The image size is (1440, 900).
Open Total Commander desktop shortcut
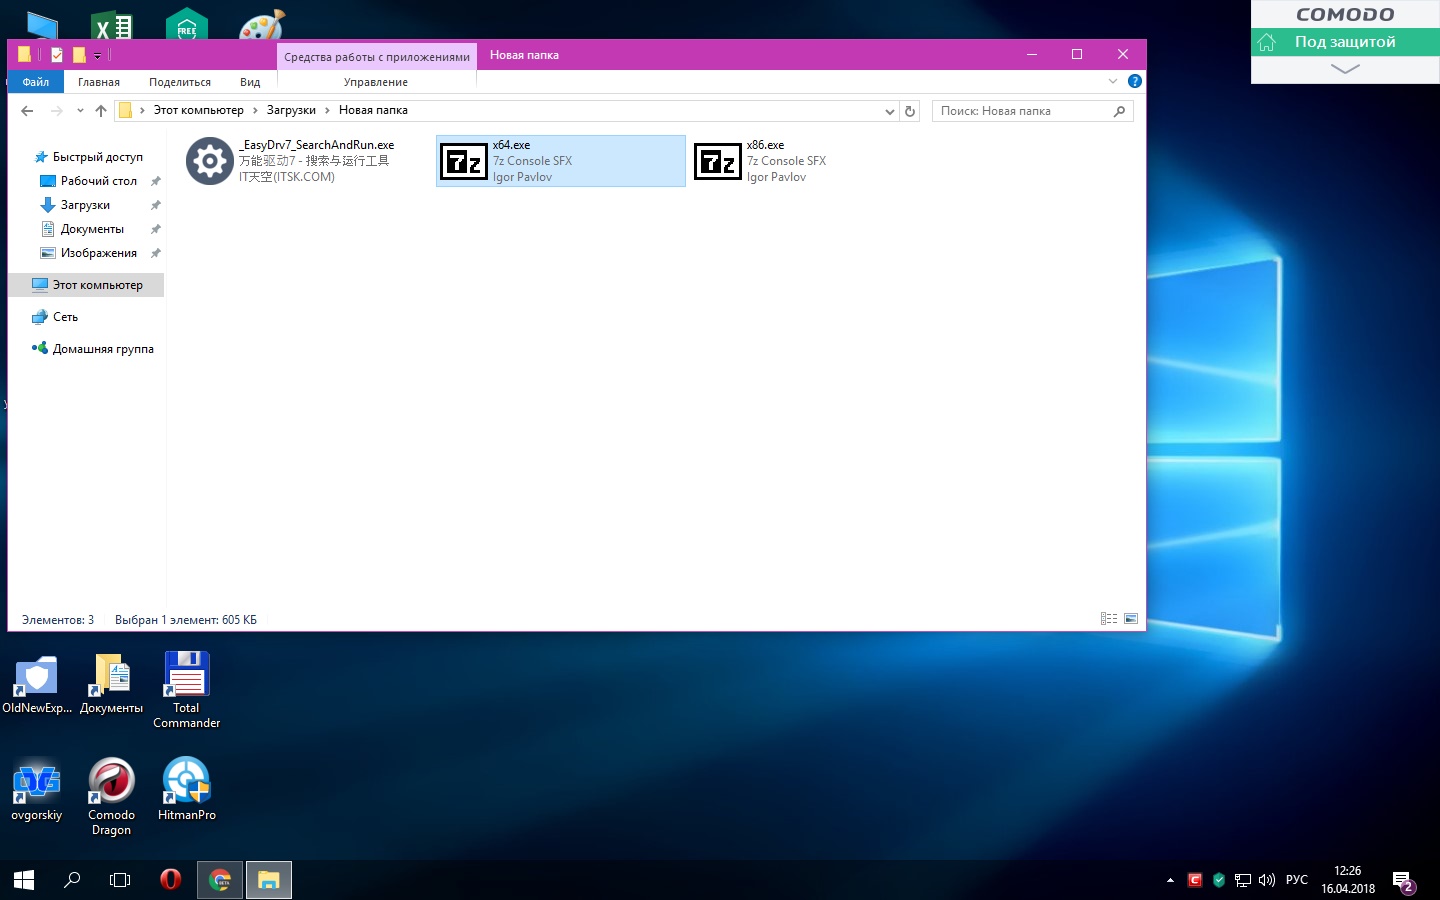pyautogui.click(x=186, y=690)
